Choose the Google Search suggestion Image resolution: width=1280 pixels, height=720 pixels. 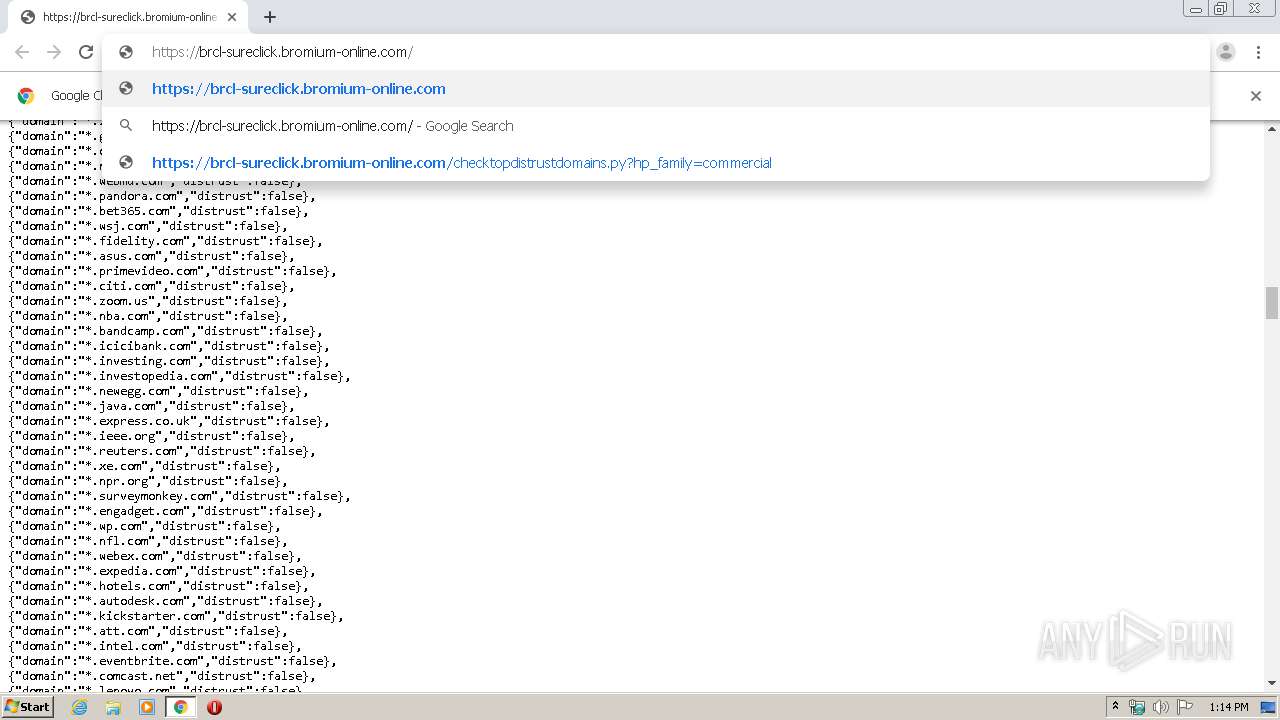655,126
